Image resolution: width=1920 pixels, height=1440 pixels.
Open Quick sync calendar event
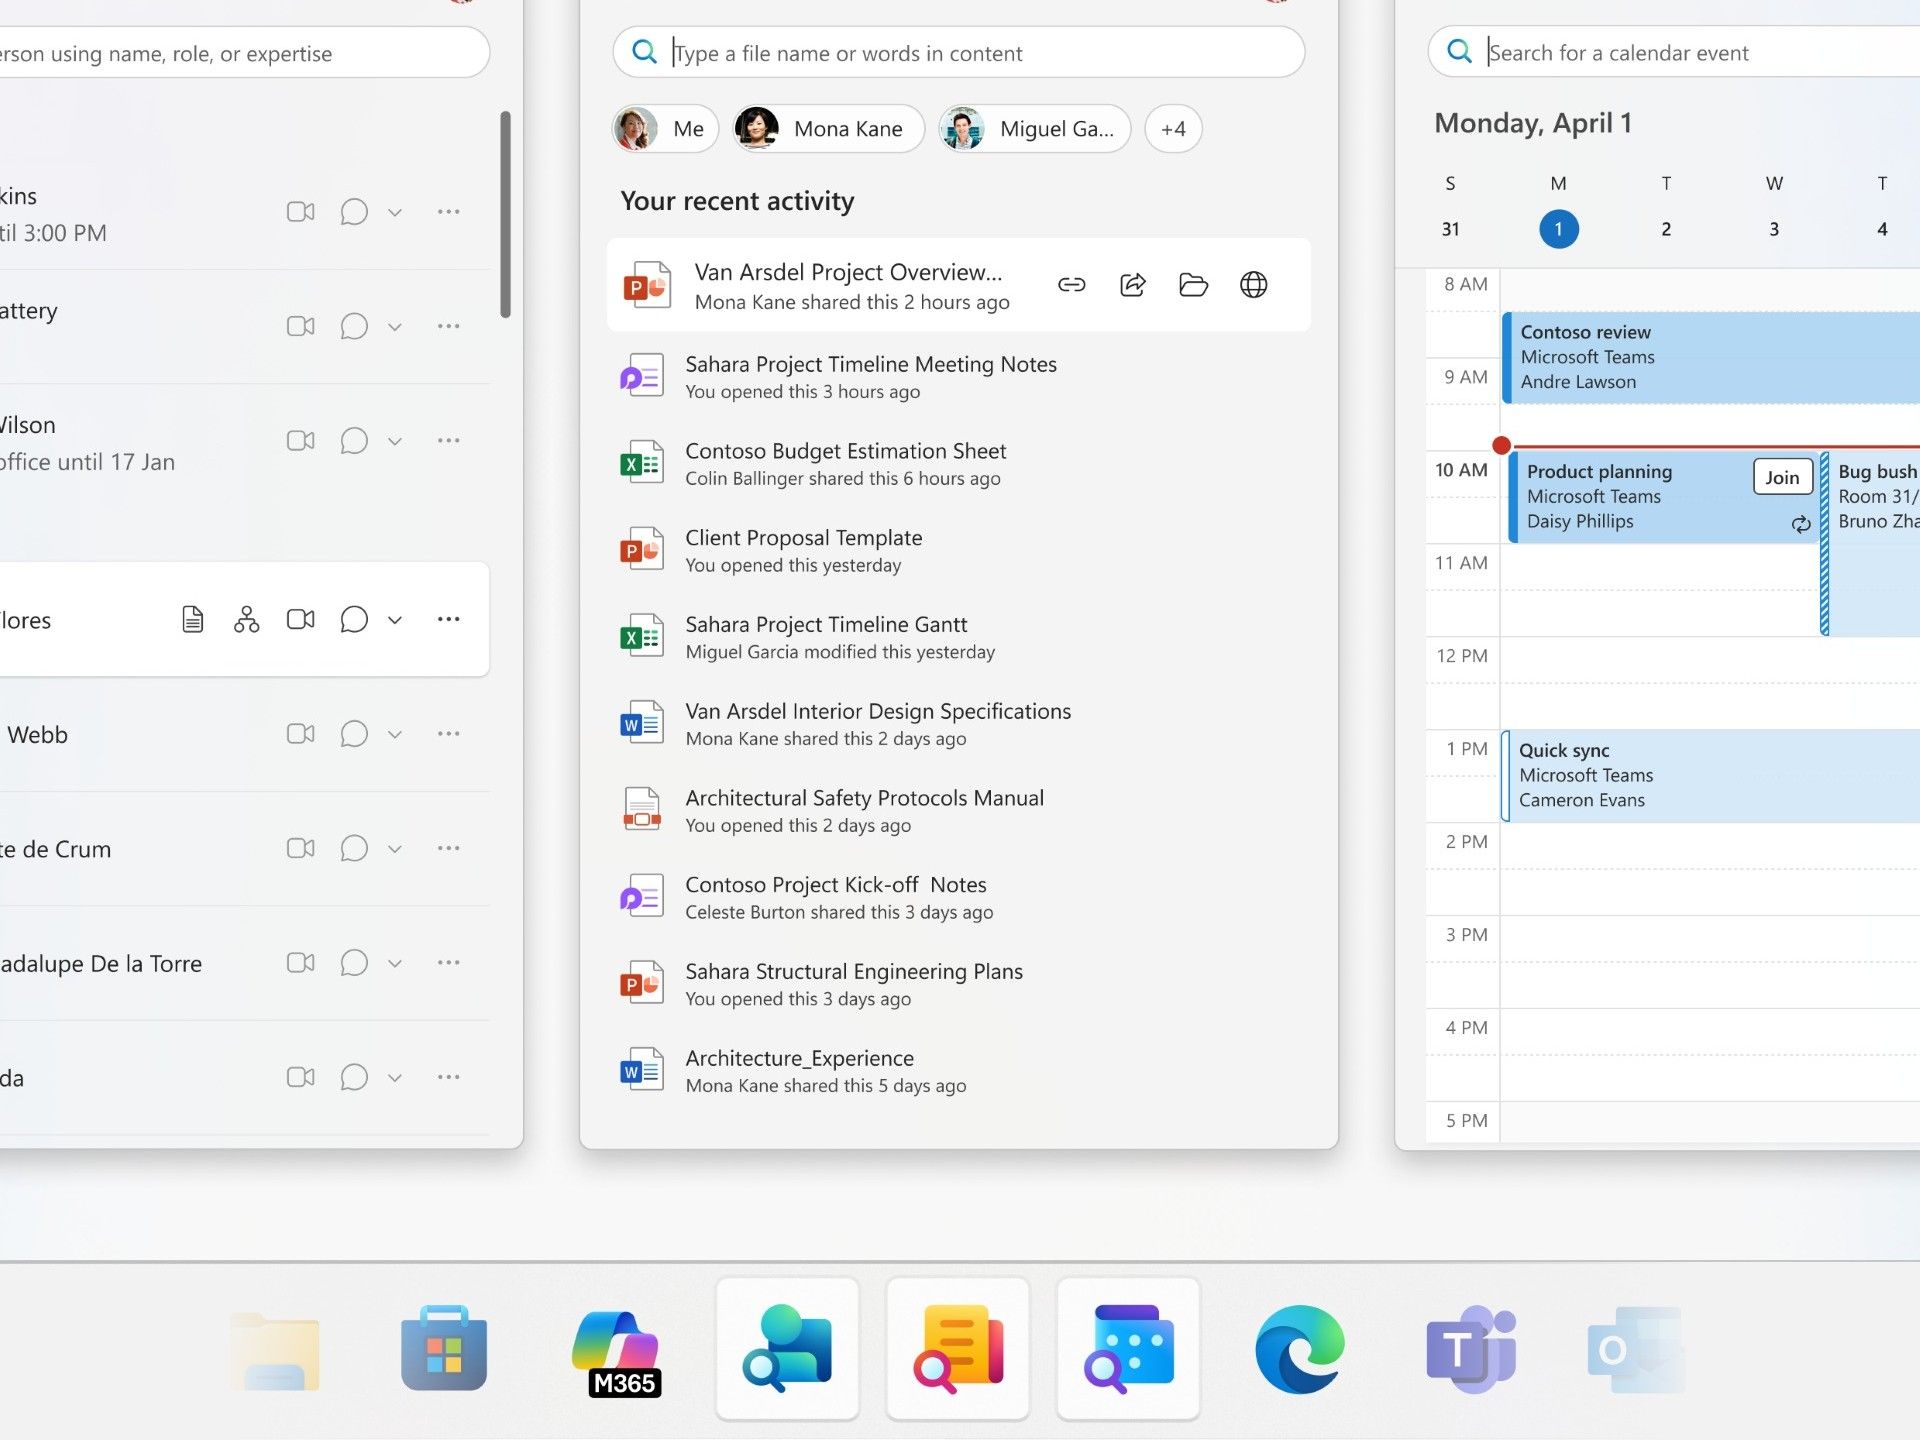click(x=1711, y=776)
